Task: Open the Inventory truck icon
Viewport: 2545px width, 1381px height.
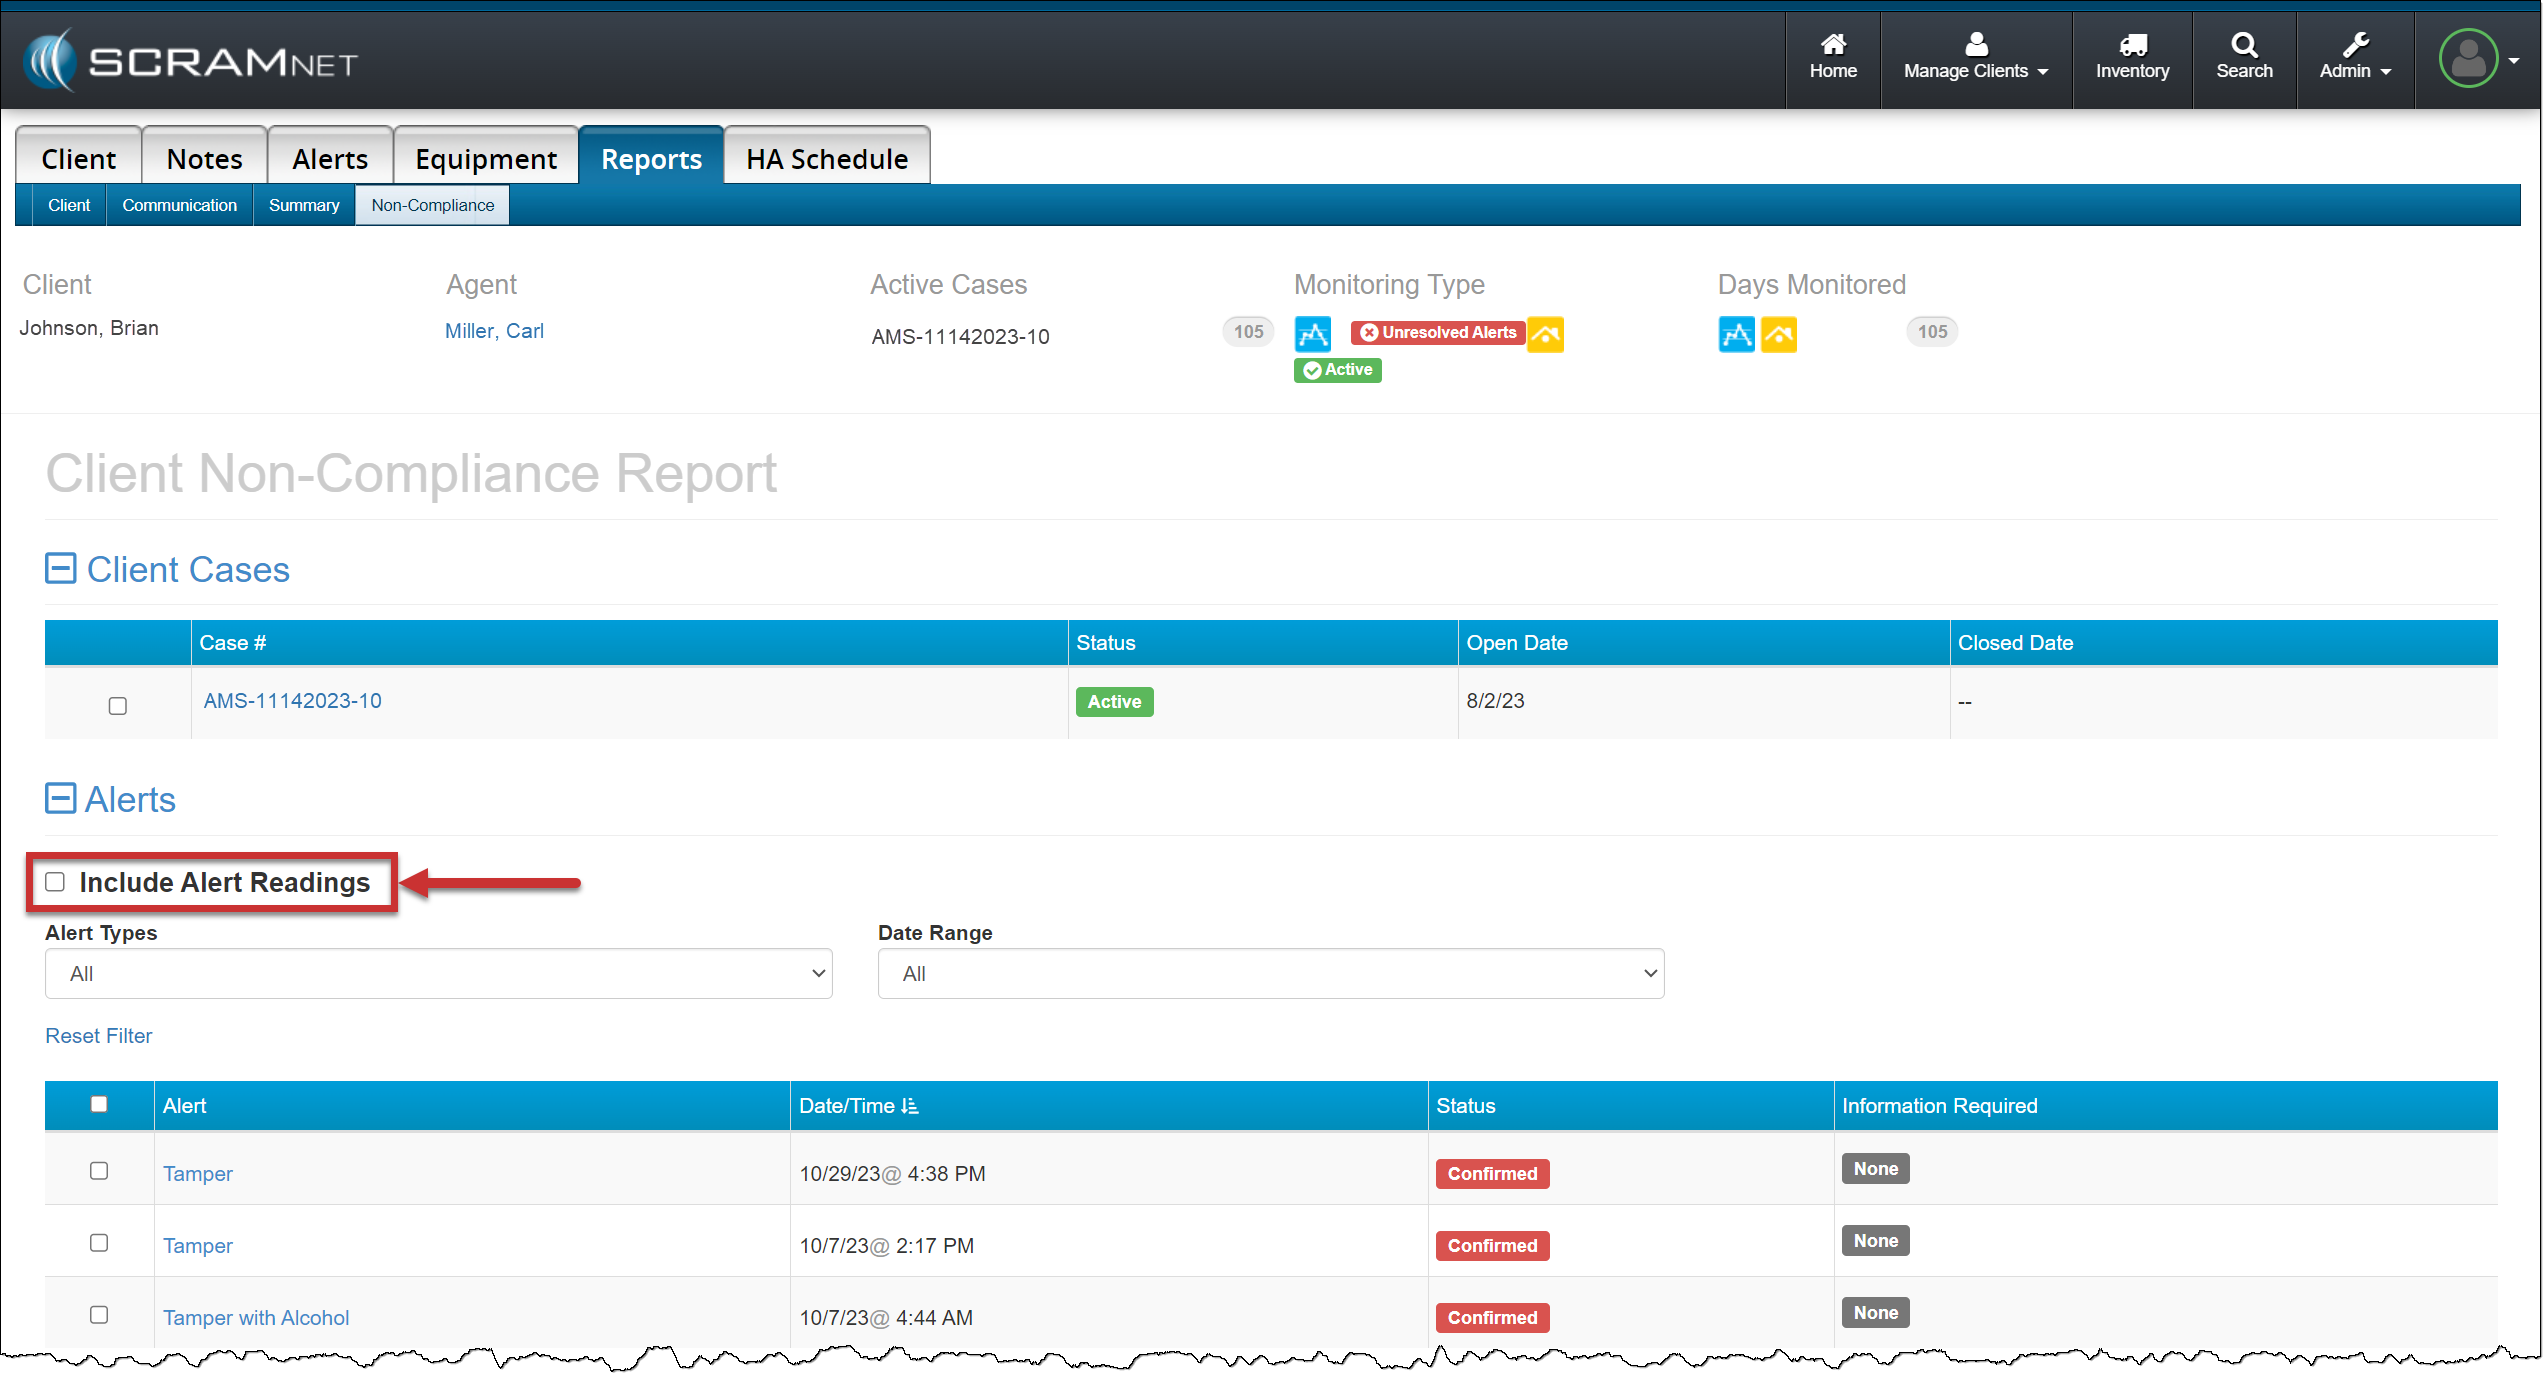Action: tap(2131, 44)
